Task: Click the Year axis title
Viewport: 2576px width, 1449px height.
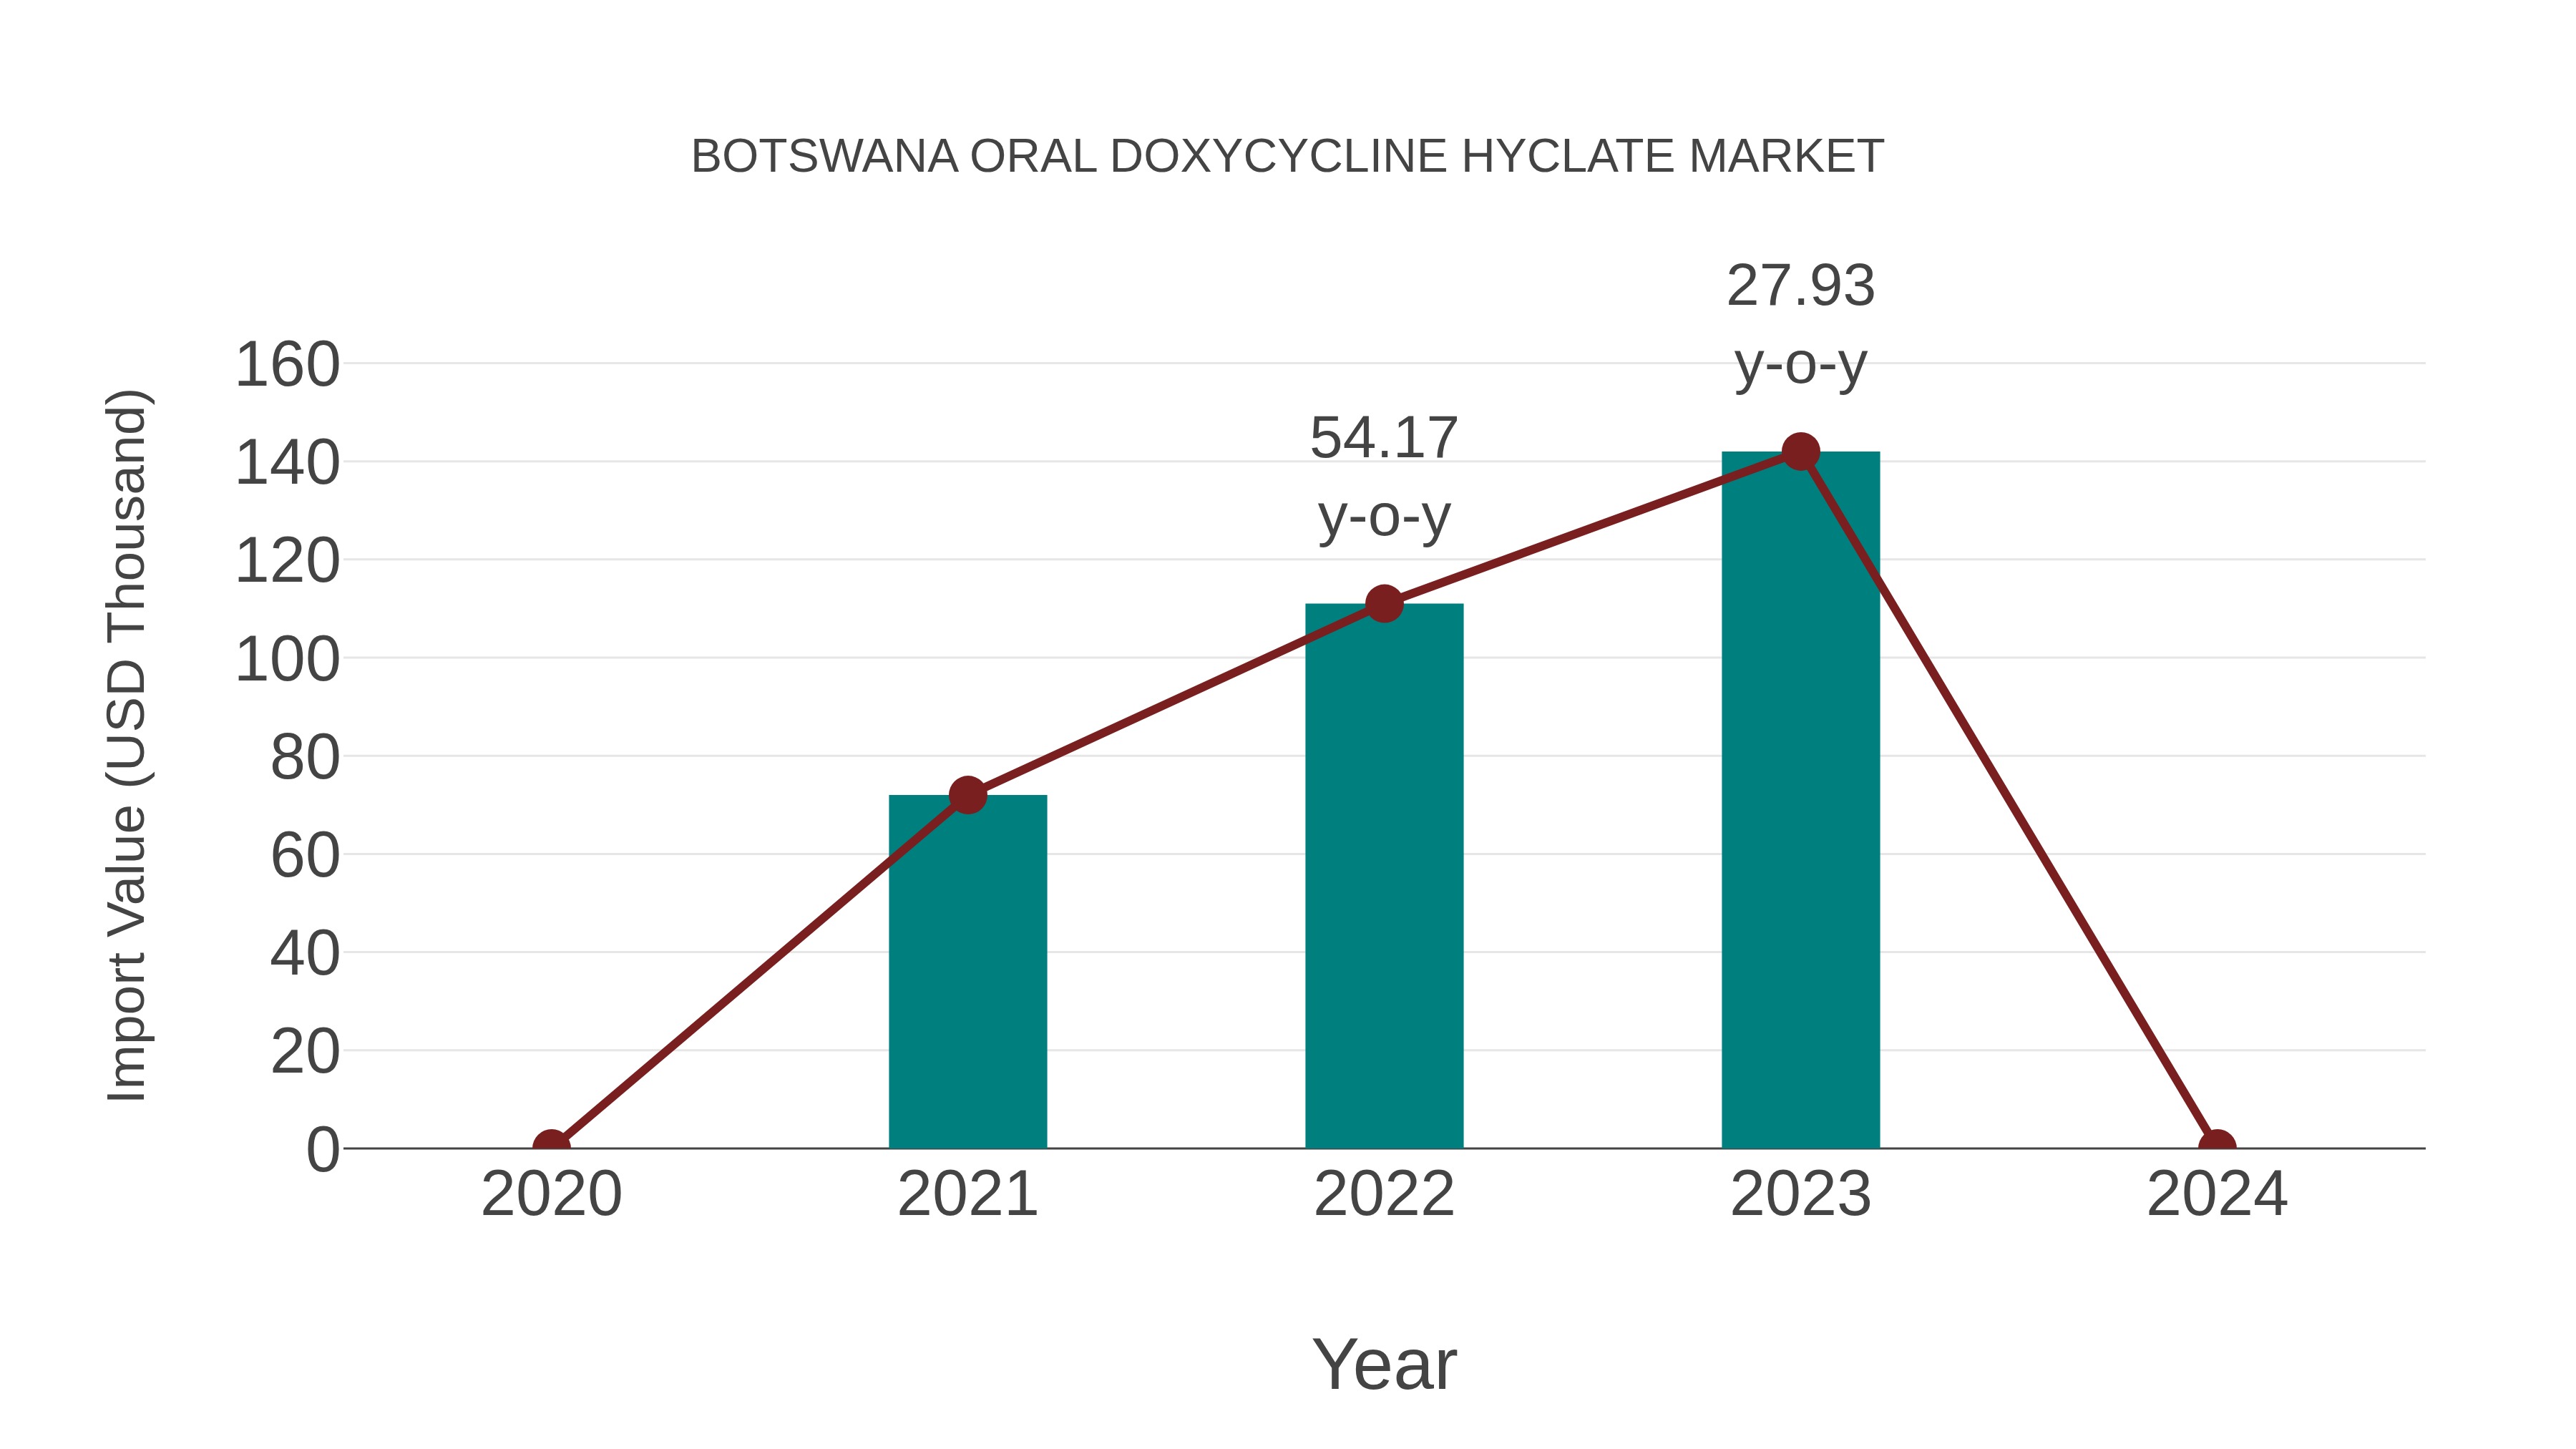Action: click(x=1384, y=1364)
